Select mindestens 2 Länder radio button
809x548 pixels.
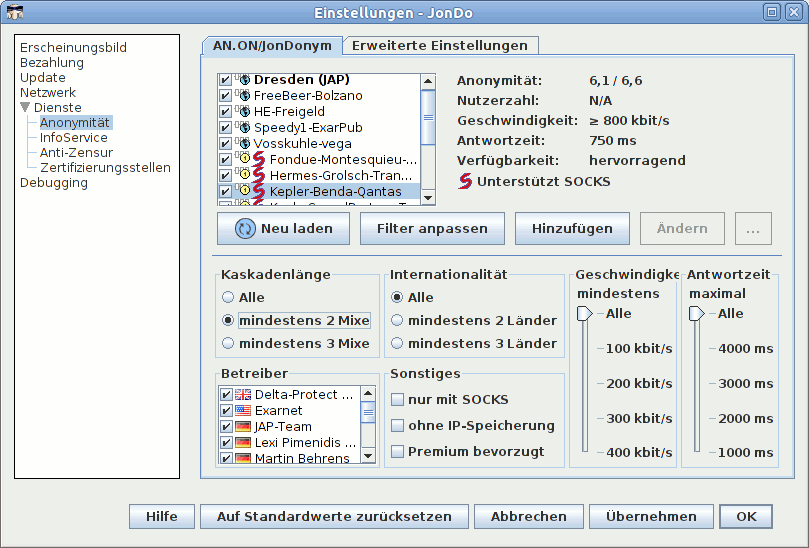(397, 320)
